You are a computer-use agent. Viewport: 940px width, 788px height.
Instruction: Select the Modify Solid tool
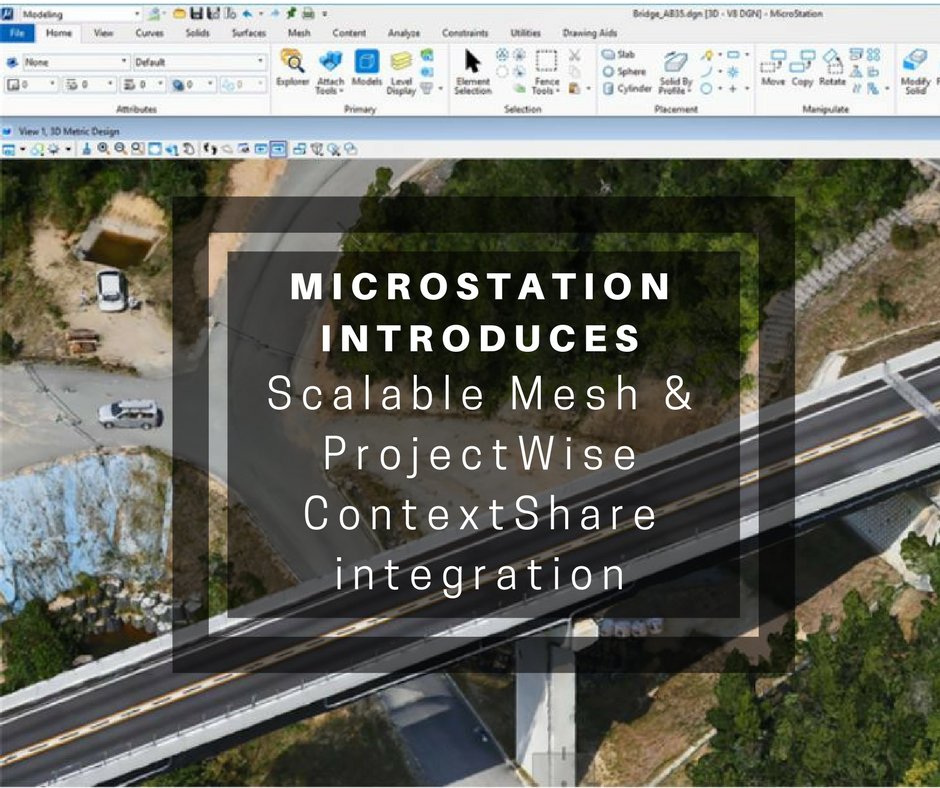(x=915, y=72)
